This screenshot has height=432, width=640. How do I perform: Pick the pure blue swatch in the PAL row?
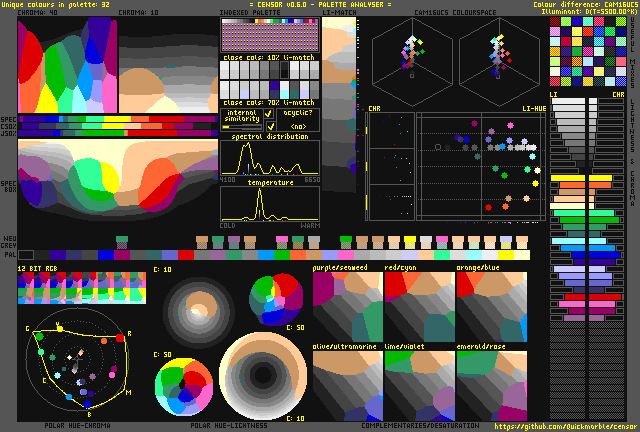[106, 255]
